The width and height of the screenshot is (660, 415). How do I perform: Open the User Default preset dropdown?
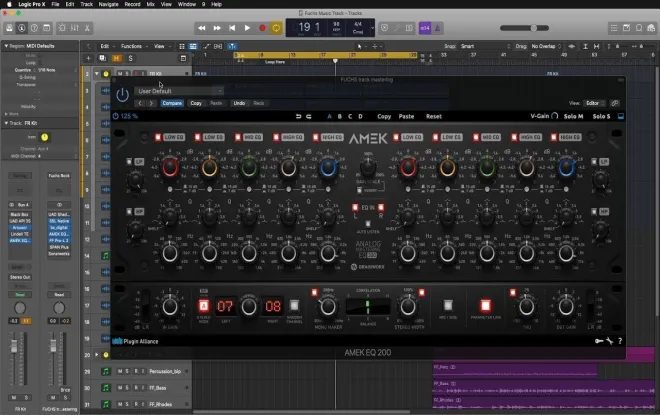coord(179,91)
